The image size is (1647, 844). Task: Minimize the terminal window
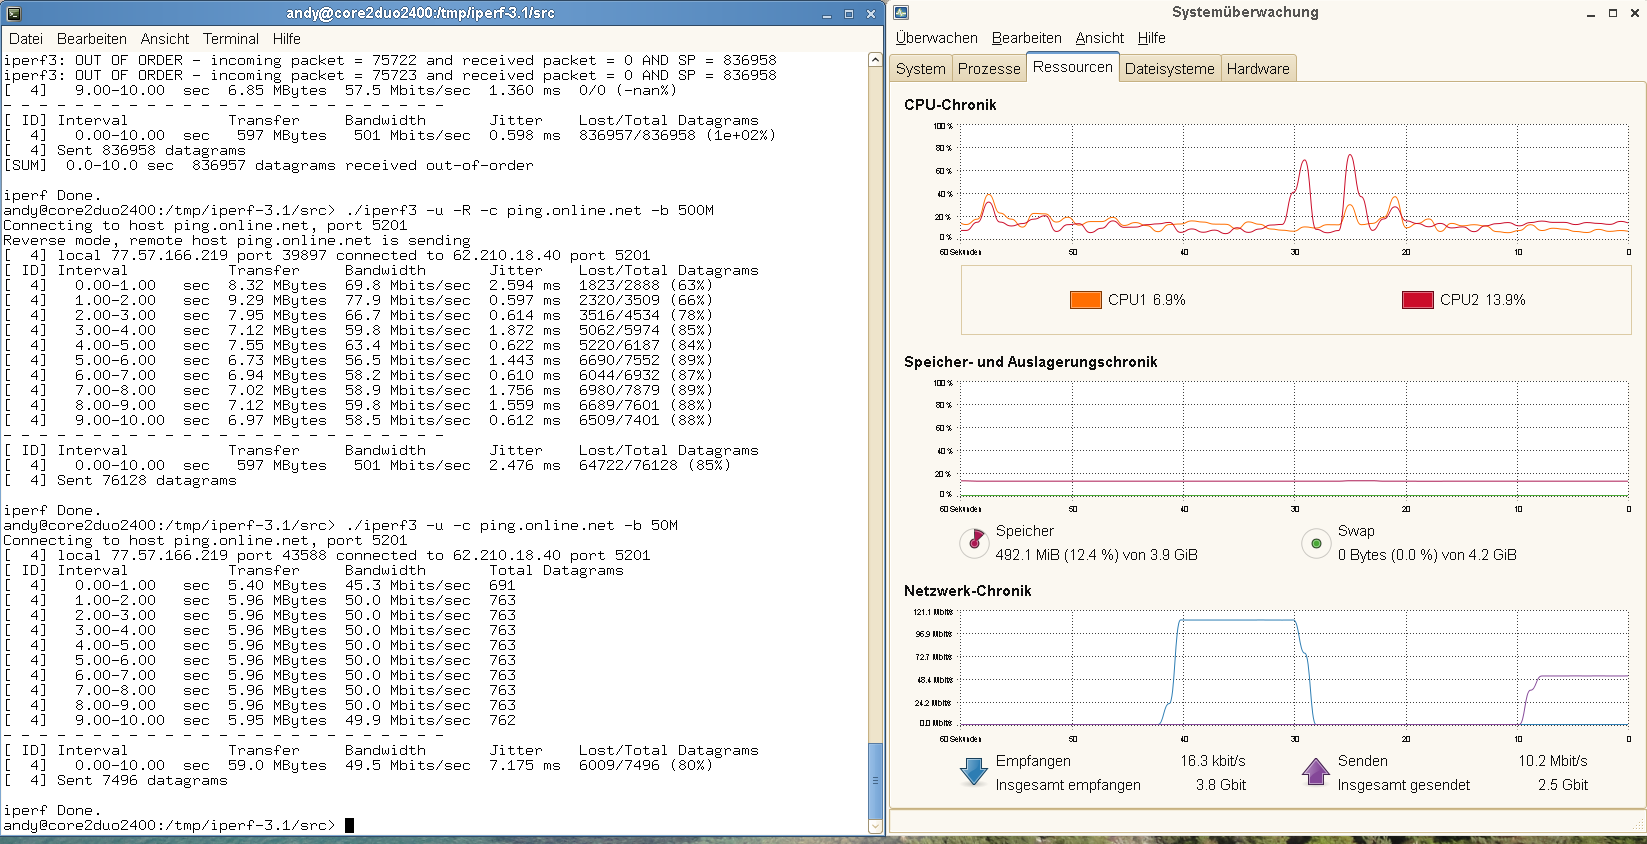(827, 14)
